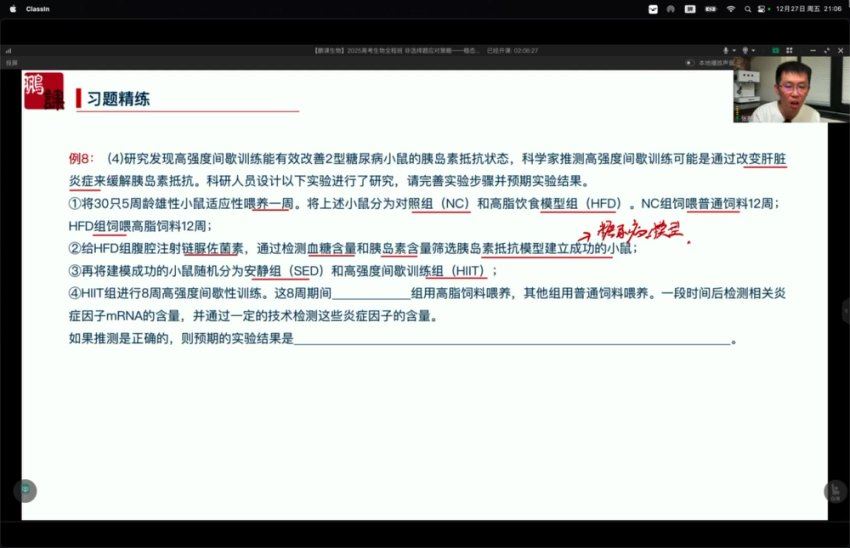
Task: Open Control Center in menu bar
Action: (x=762, y=9)
